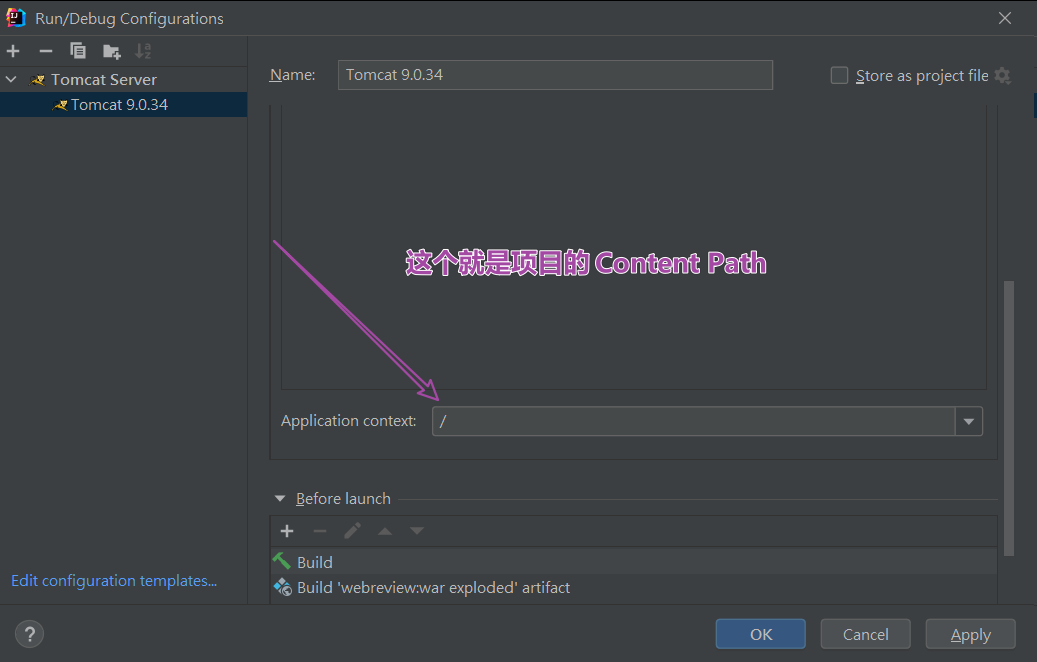This screenshot has width=1037, height=662.
Task: Click the Tomcat icon beside Tomcat 9.0.34
Action: [x=60, y=104]
